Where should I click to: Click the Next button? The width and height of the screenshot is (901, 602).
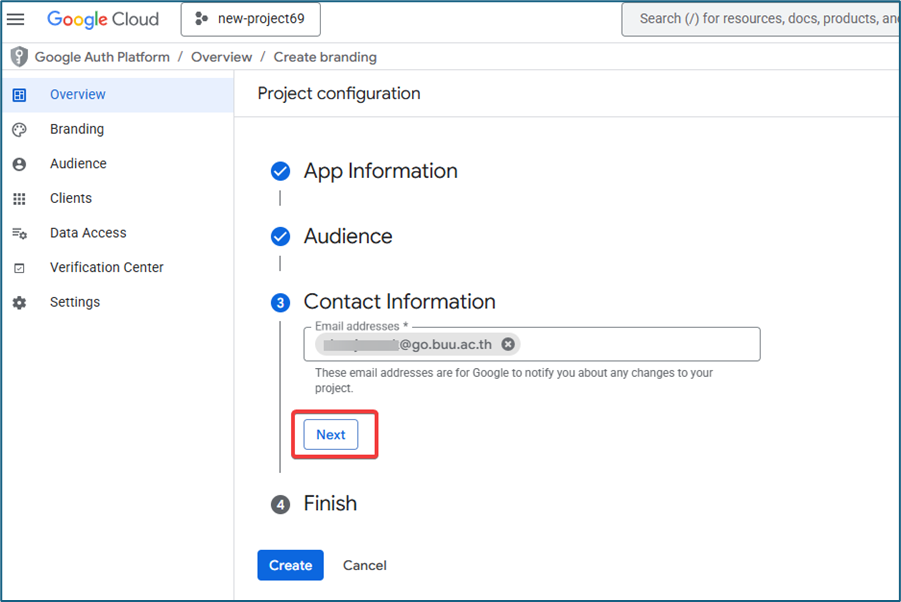tap(331, 435)
